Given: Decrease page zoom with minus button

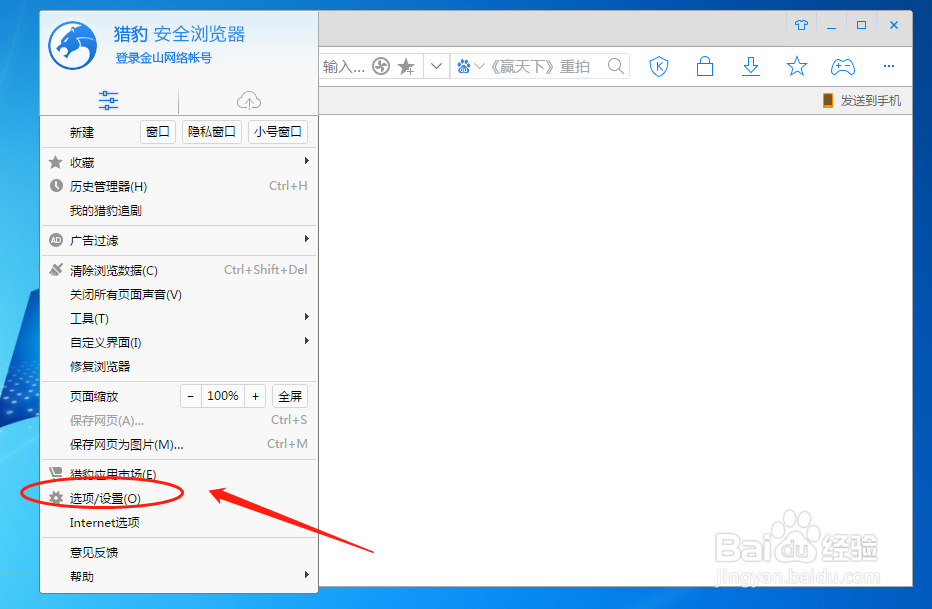Looking at the screenshot, I should (191, 396).
